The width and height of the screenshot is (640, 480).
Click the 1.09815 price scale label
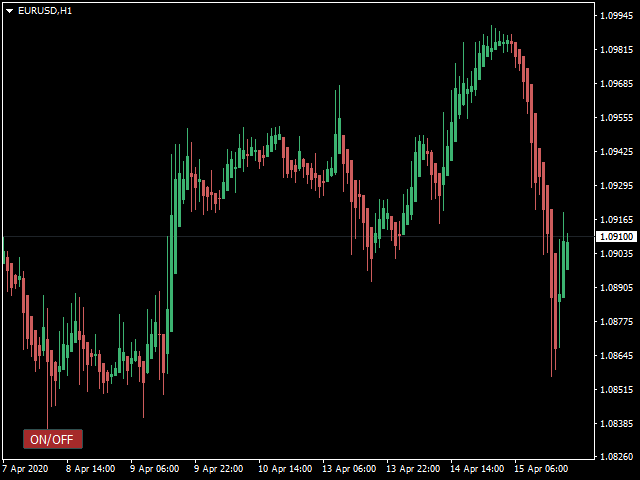(x=614, y=50)
